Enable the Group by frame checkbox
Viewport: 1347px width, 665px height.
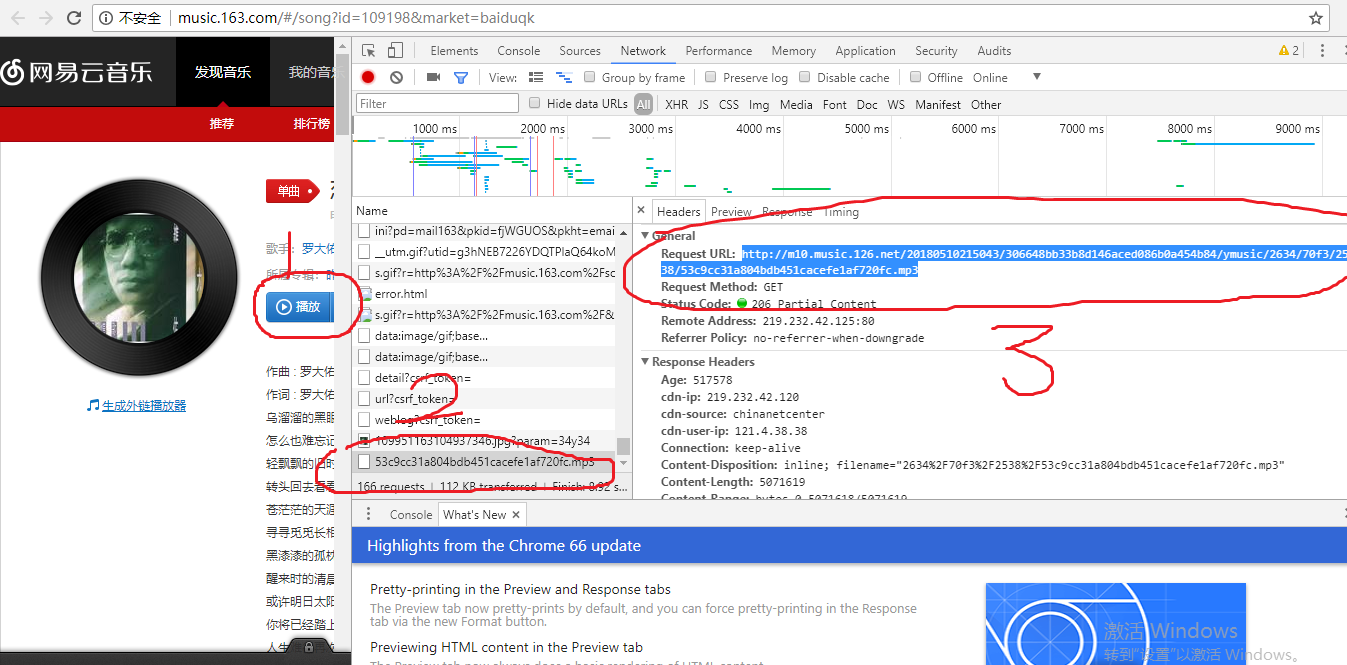(589, 77)
